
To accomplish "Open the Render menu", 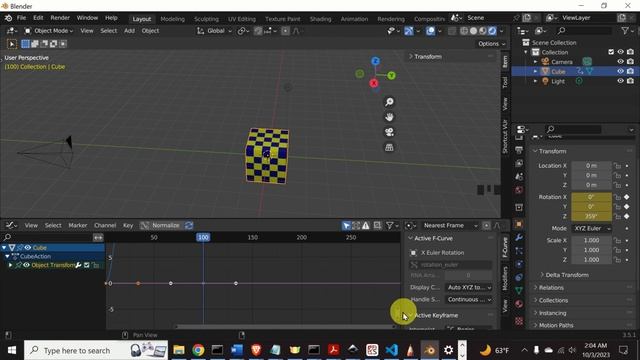I will [60, 18].
